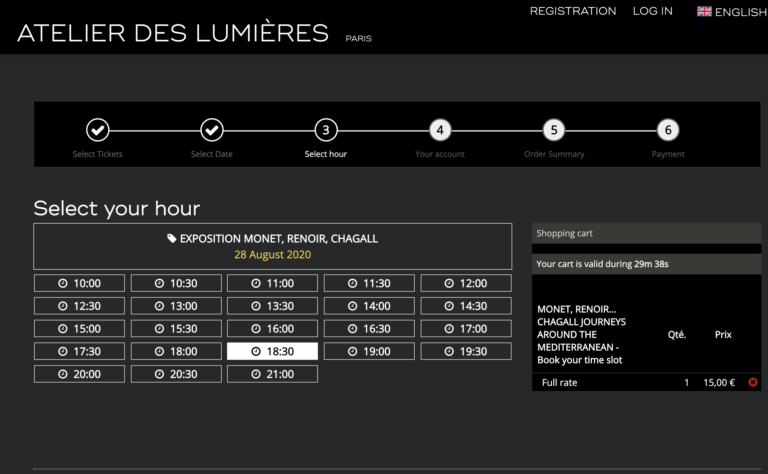Viewport: 768px width, 474px height.
Task: Pick the 16:00 time slot
Action: click(272, 329)
